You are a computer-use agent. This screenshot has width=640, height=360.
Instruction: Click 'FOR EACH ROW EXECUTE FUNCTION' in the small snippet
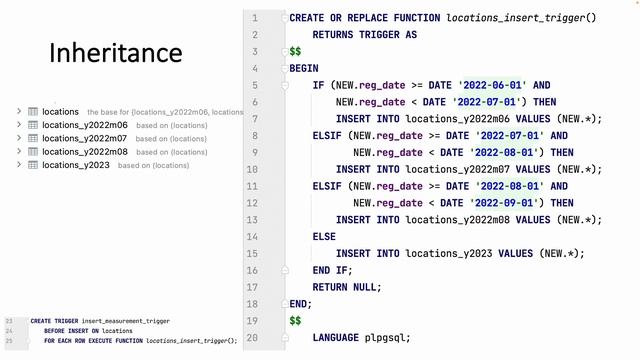93,340
